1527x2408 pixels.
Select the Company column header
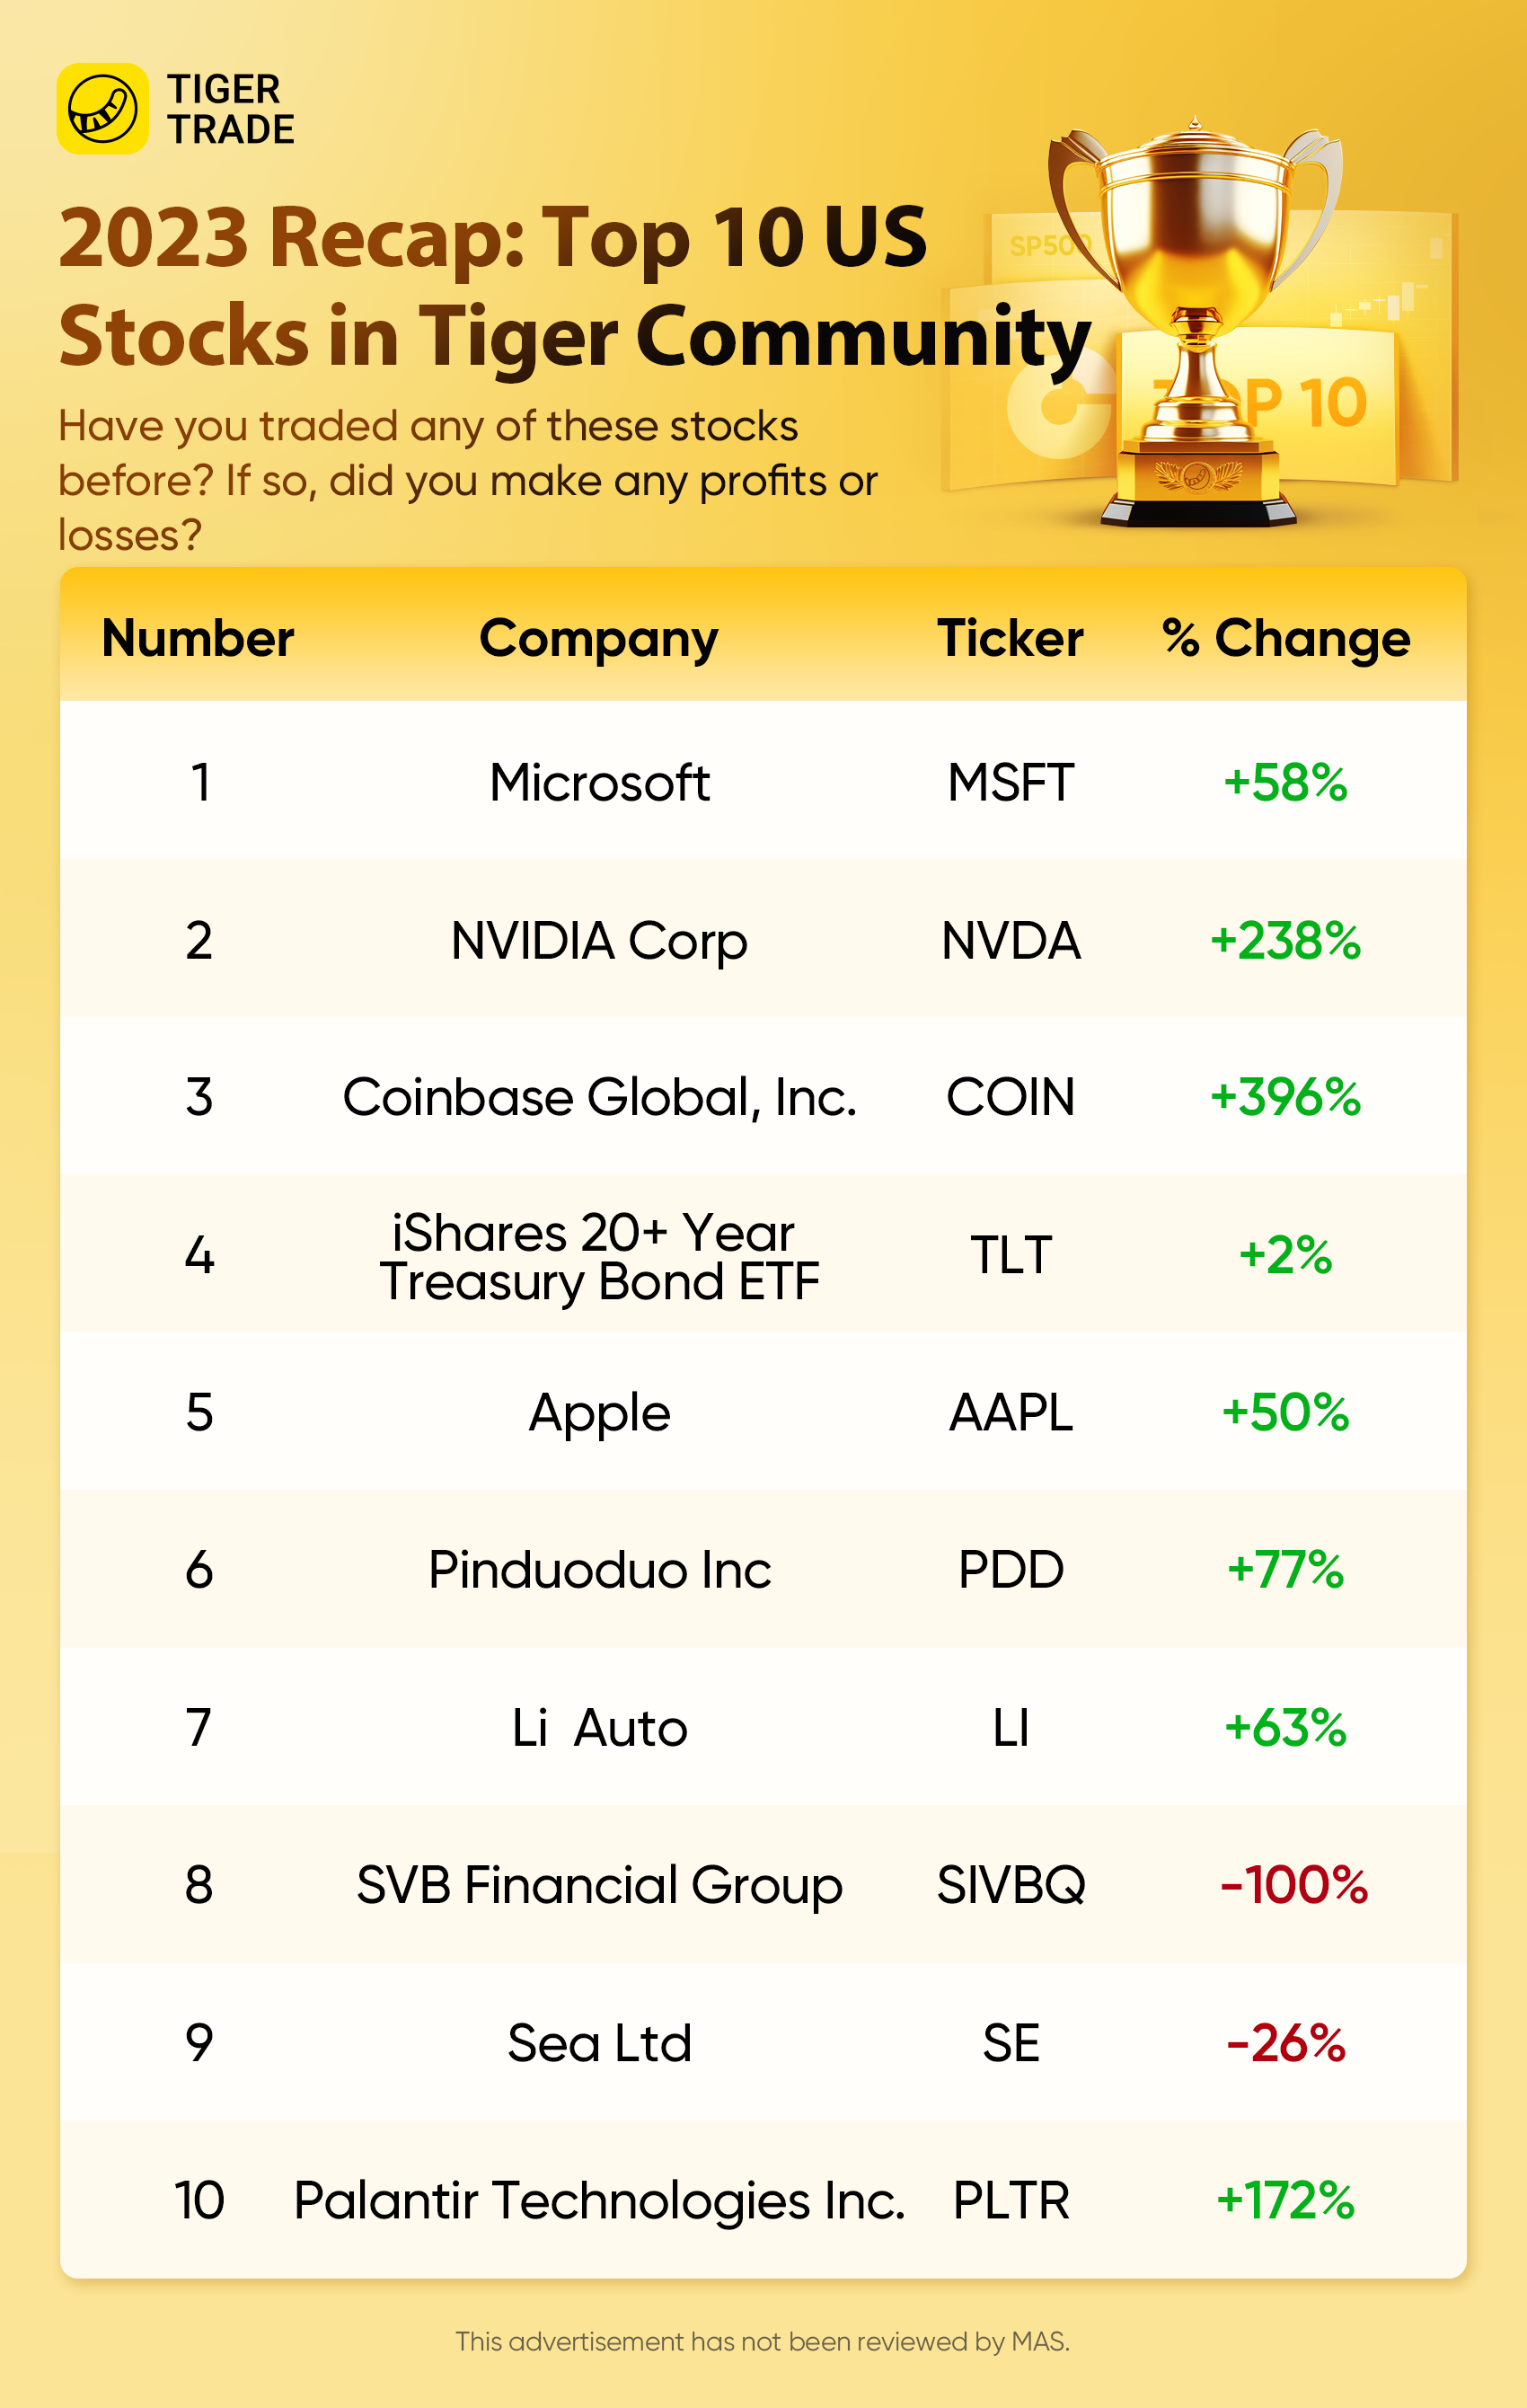click(598, 638)
